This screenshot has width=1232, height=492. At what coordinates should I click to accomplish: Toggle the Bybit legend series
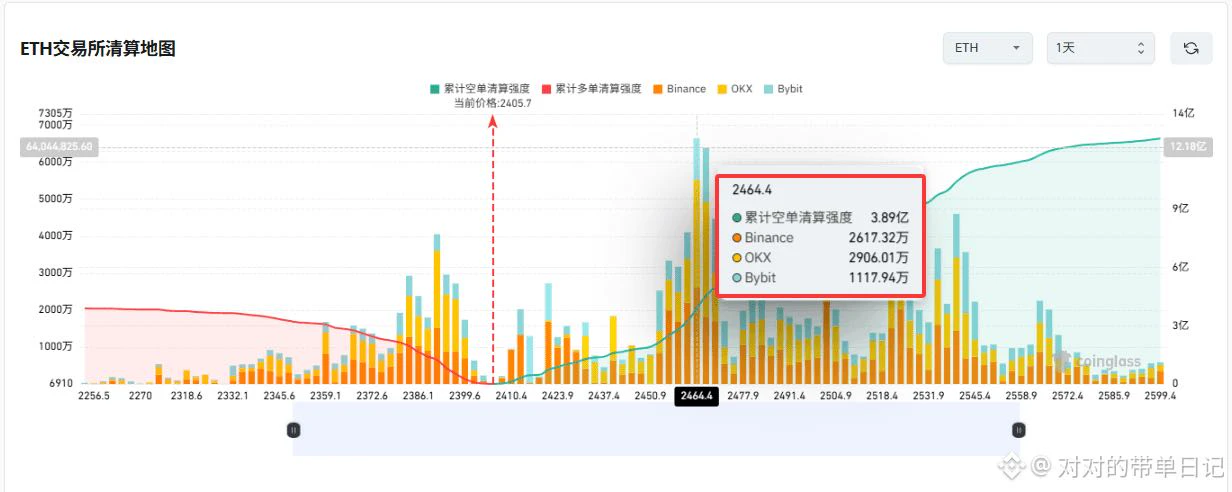783,89
